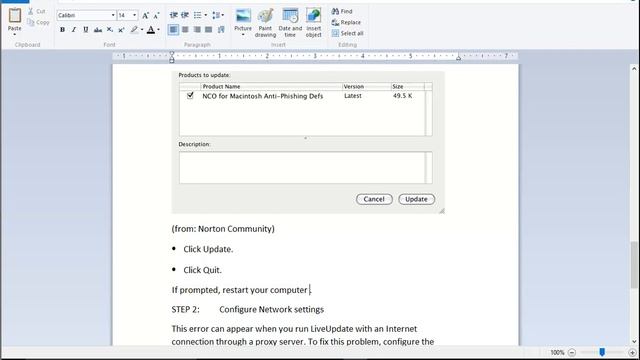Click the "Click Quit." bullet text

(202, 270)
